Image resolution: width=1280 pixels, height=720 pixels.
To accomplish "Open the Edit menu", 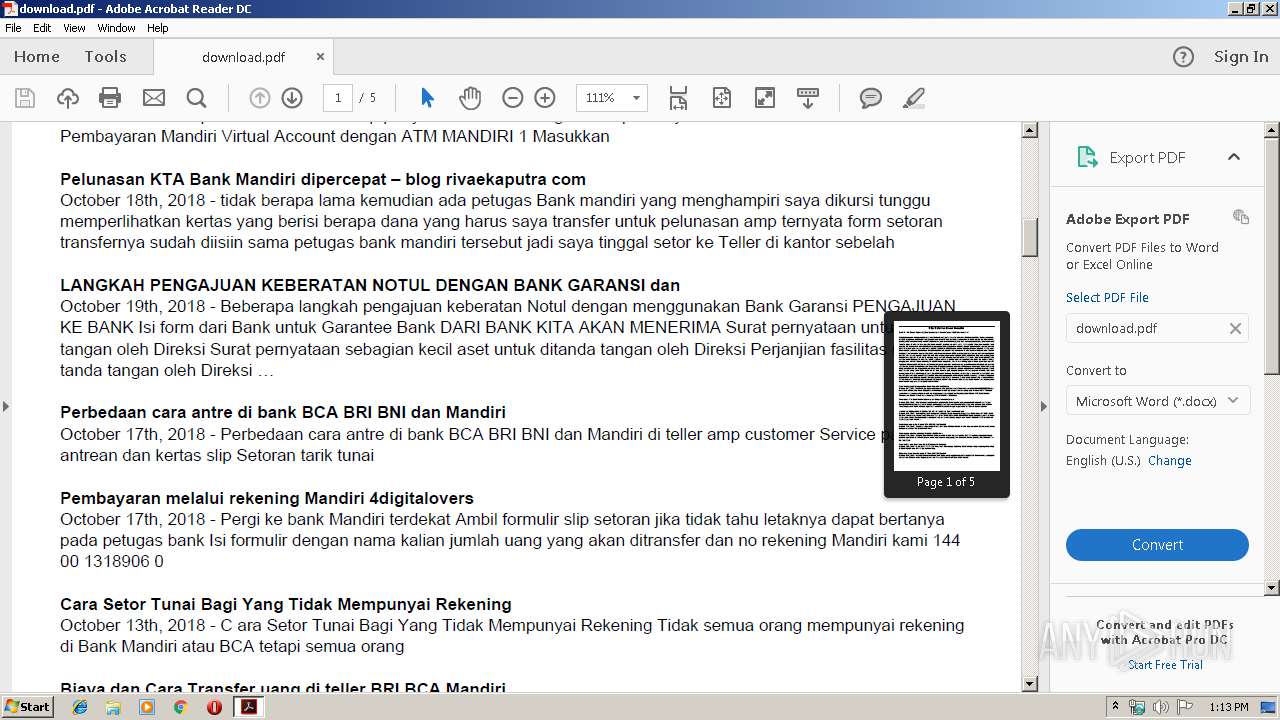I will coord(42,28).
